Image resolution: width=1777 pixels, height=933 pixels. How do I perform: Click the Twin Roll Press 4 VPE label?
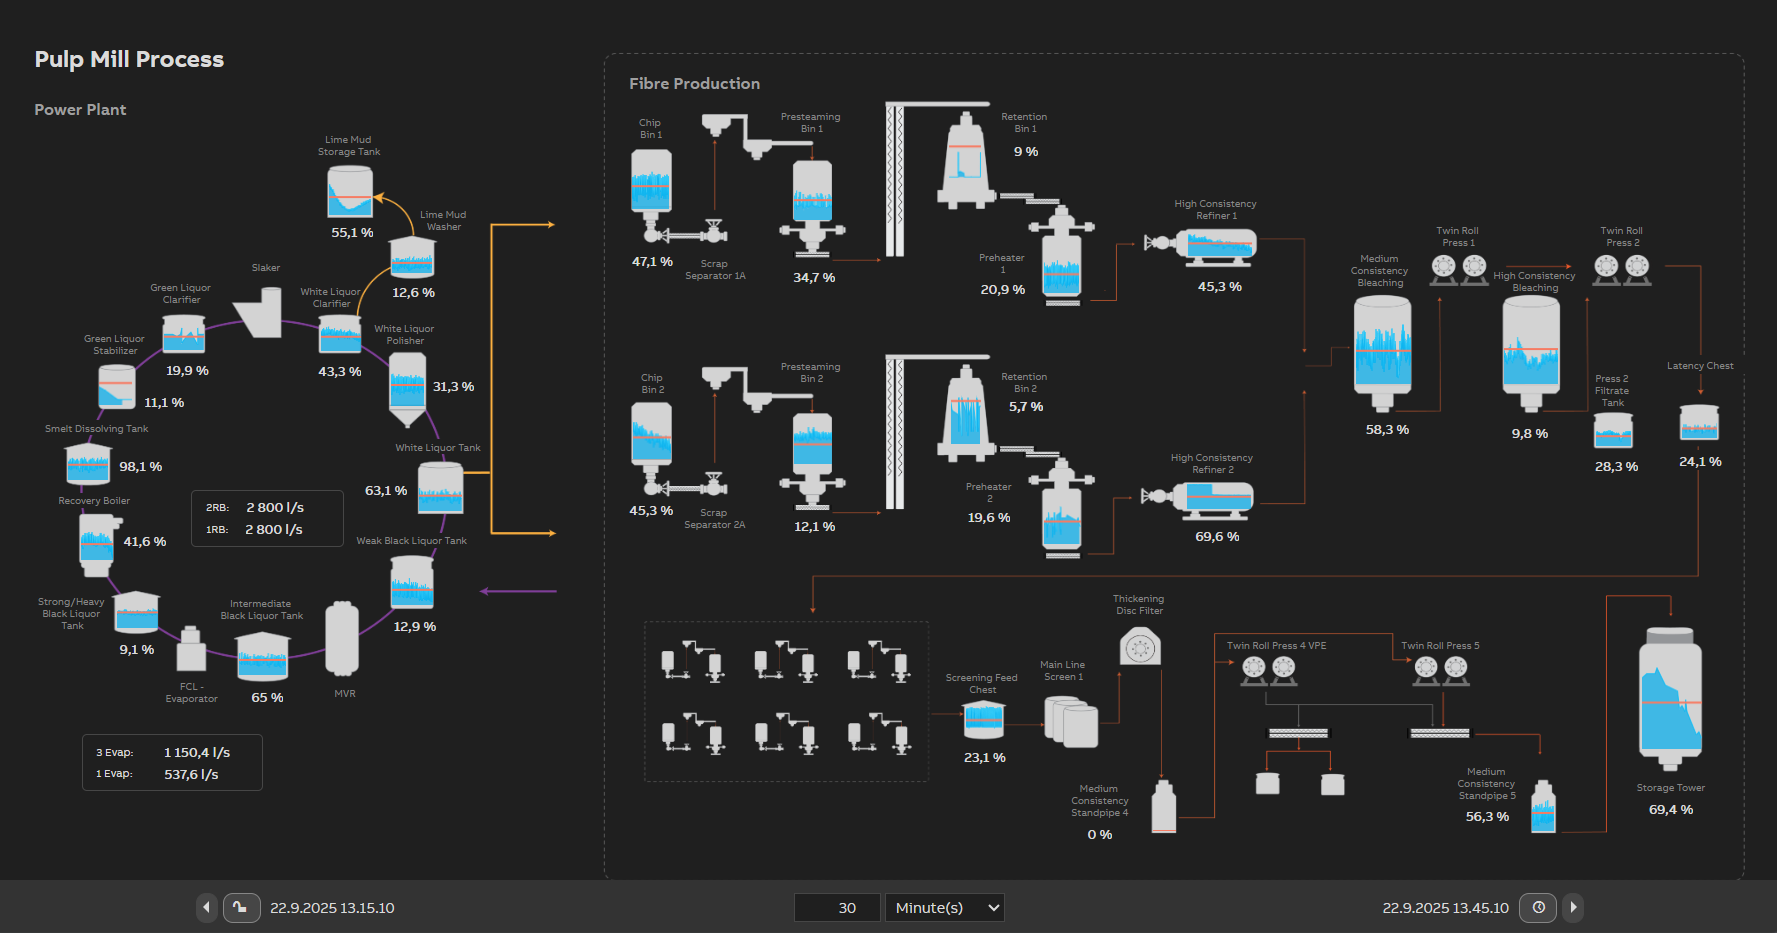[1276, 646]
